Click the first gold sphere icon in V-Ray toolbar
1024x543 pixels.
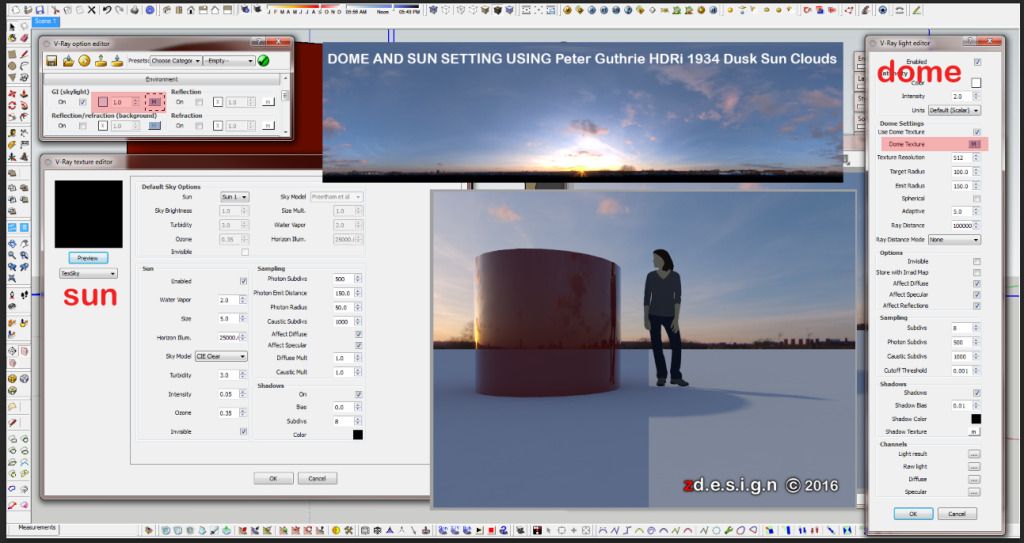click(x=568, y=10)
